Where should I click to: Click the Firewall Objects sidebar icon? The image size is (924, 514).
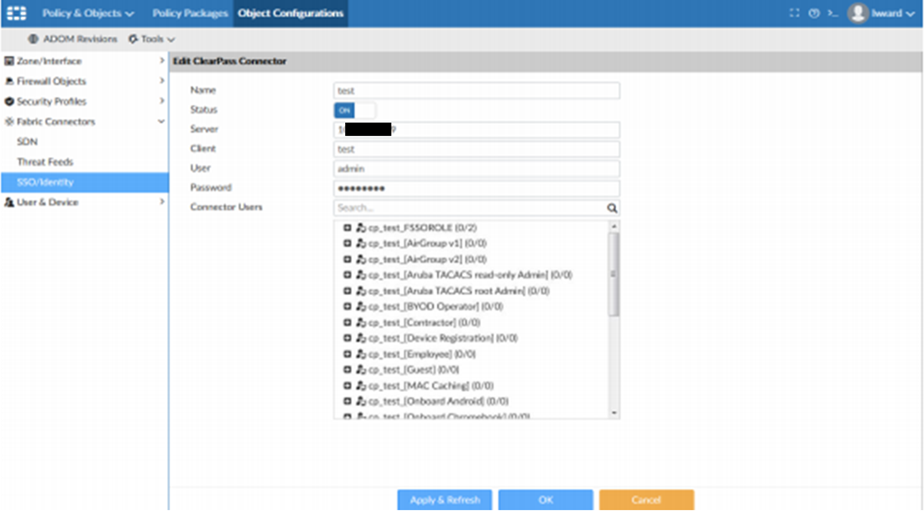(x=9, y=81)
